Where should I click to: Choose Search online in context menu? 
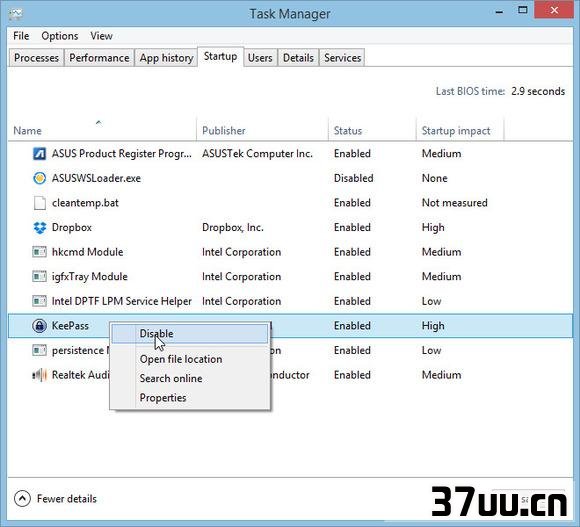(x=190, y=378)
